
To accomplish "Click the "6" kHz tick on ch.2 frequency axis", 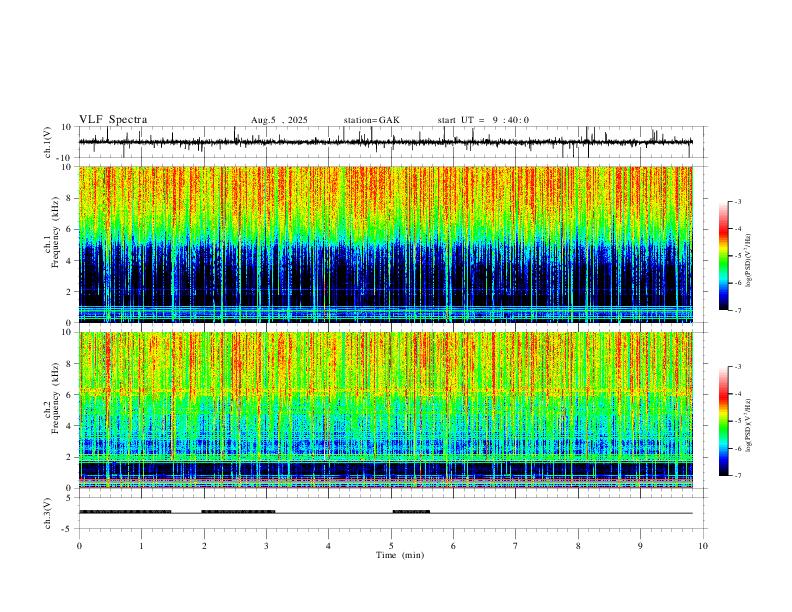I will click(x=70, y=395).
